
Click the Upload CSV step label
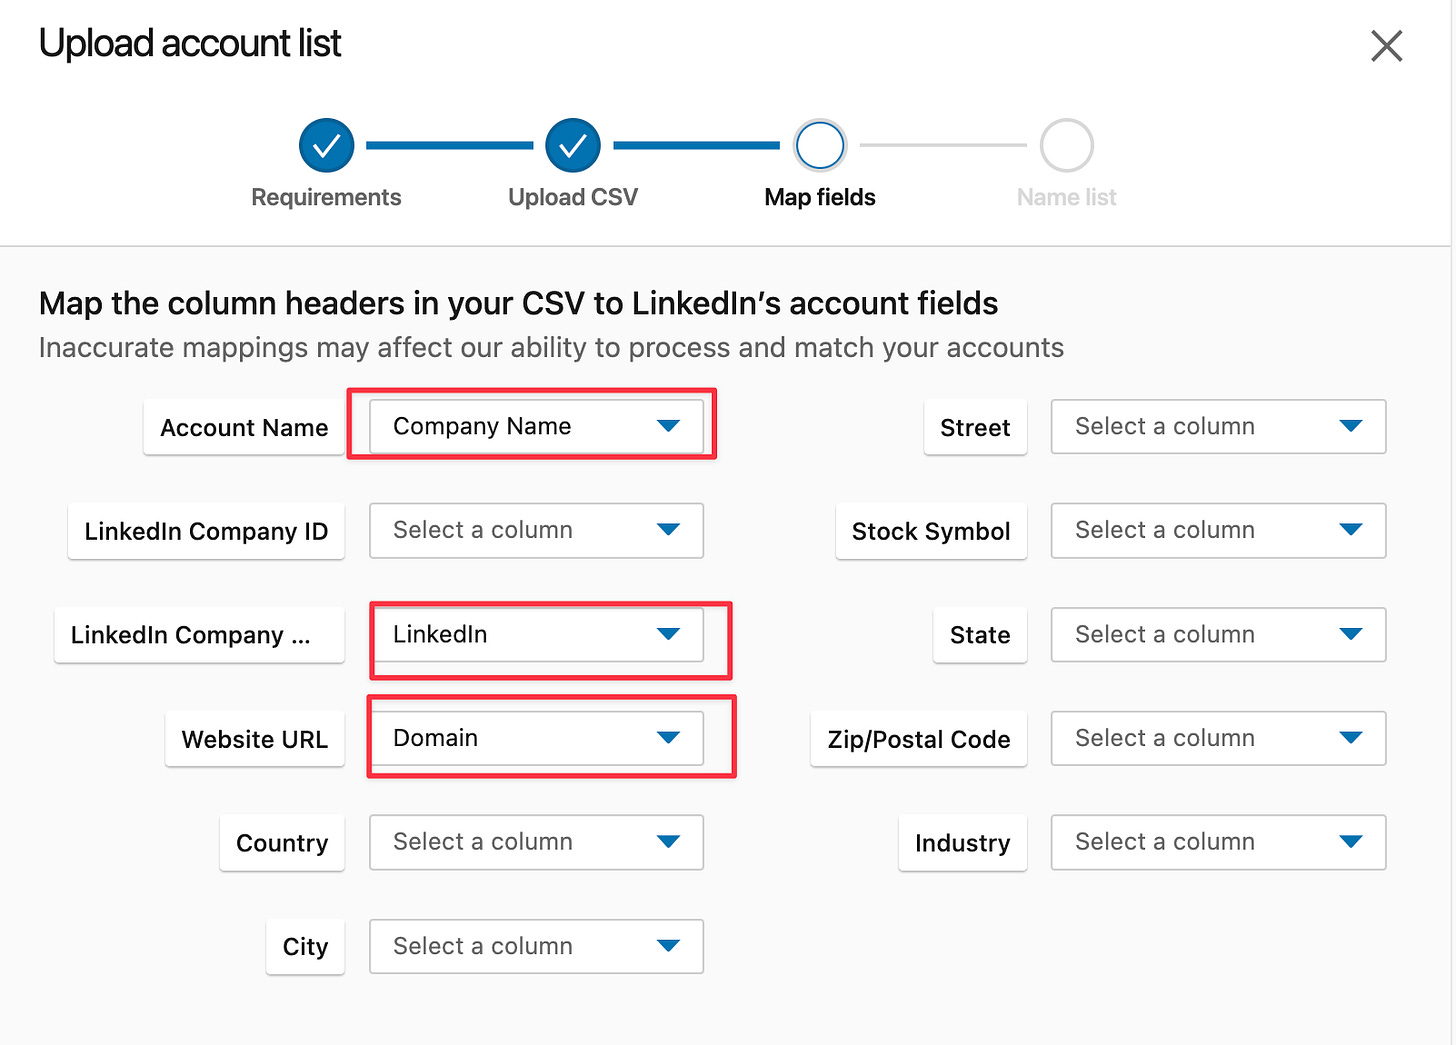pos(573,198)
